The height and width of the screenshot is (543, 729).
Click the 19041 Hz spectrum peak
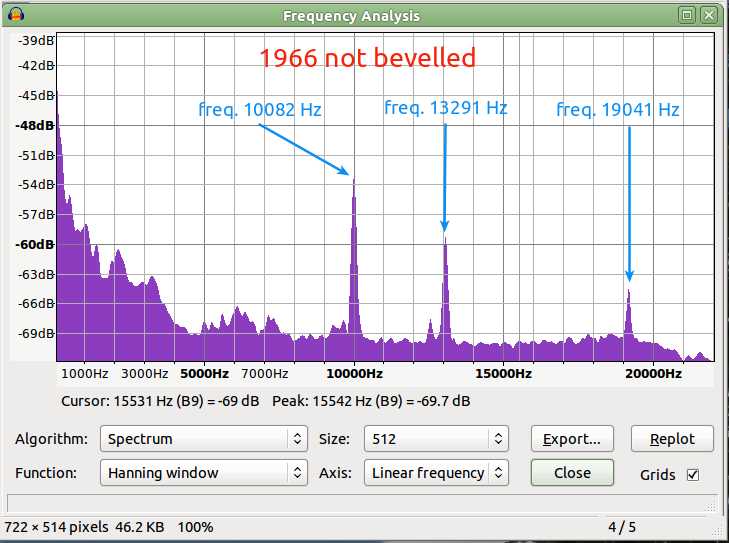click(x=629, y=294)
